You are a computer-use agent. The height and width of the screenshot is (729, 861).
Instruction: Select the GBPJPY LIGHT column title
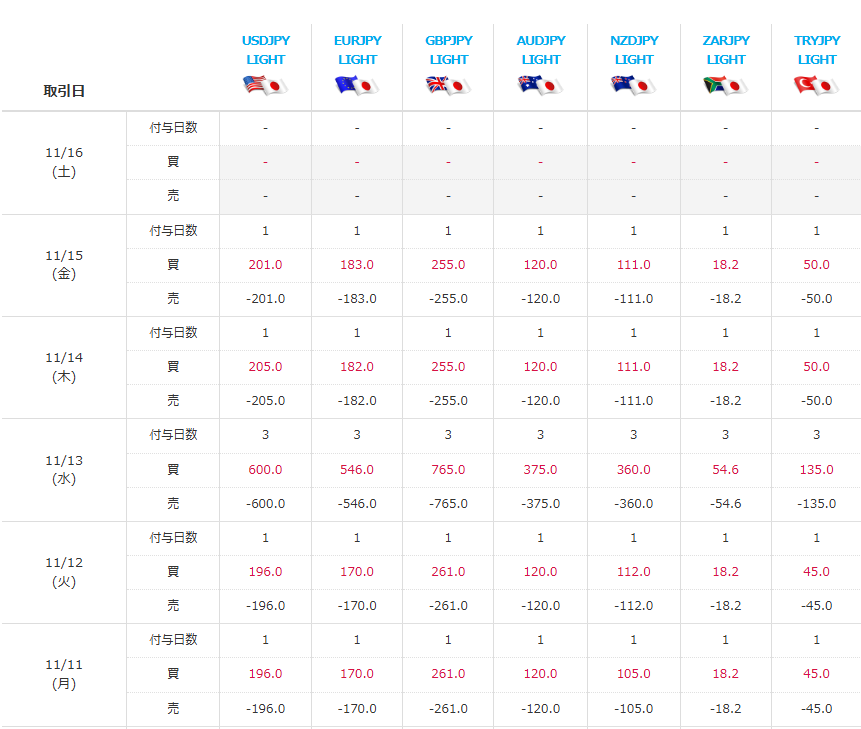448,50
